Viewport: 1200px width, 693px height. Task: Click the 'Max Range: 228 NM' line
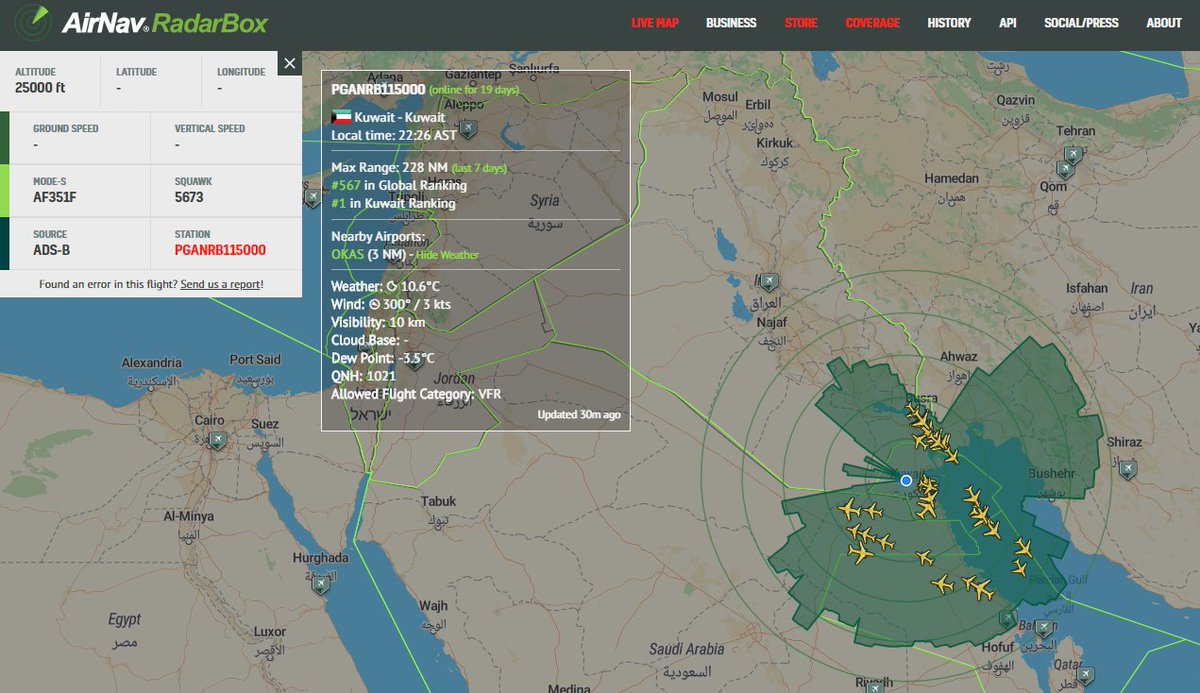pyautogui.click(x=389, y=167)
